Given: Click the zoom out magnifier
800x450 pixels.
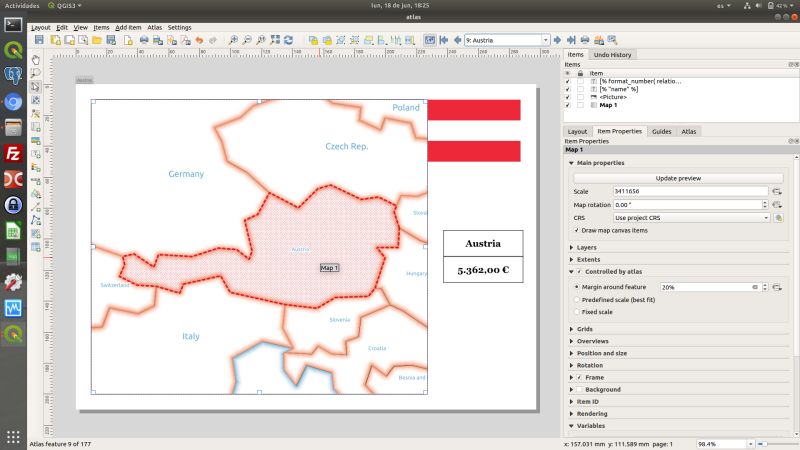Looking at the screenshot, I should (246, 40).
